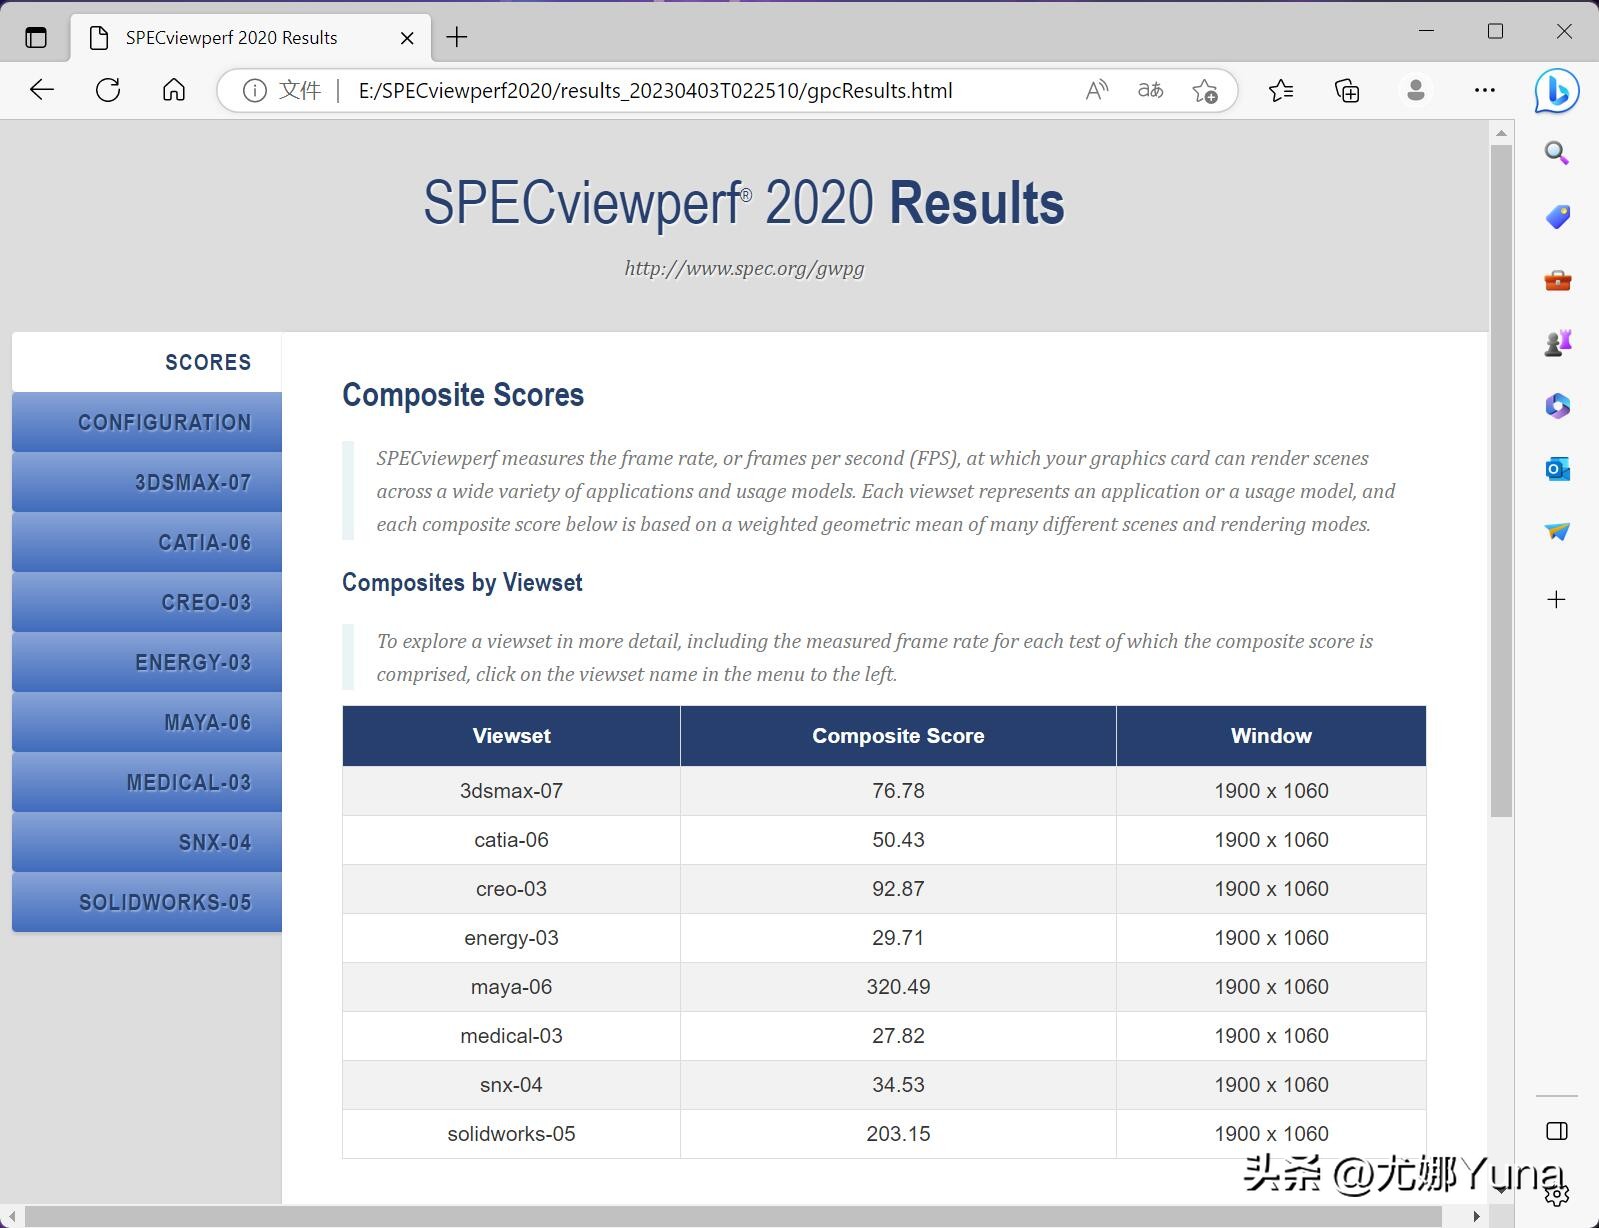Open the sidebar toolbox icon

(1557, 280)
